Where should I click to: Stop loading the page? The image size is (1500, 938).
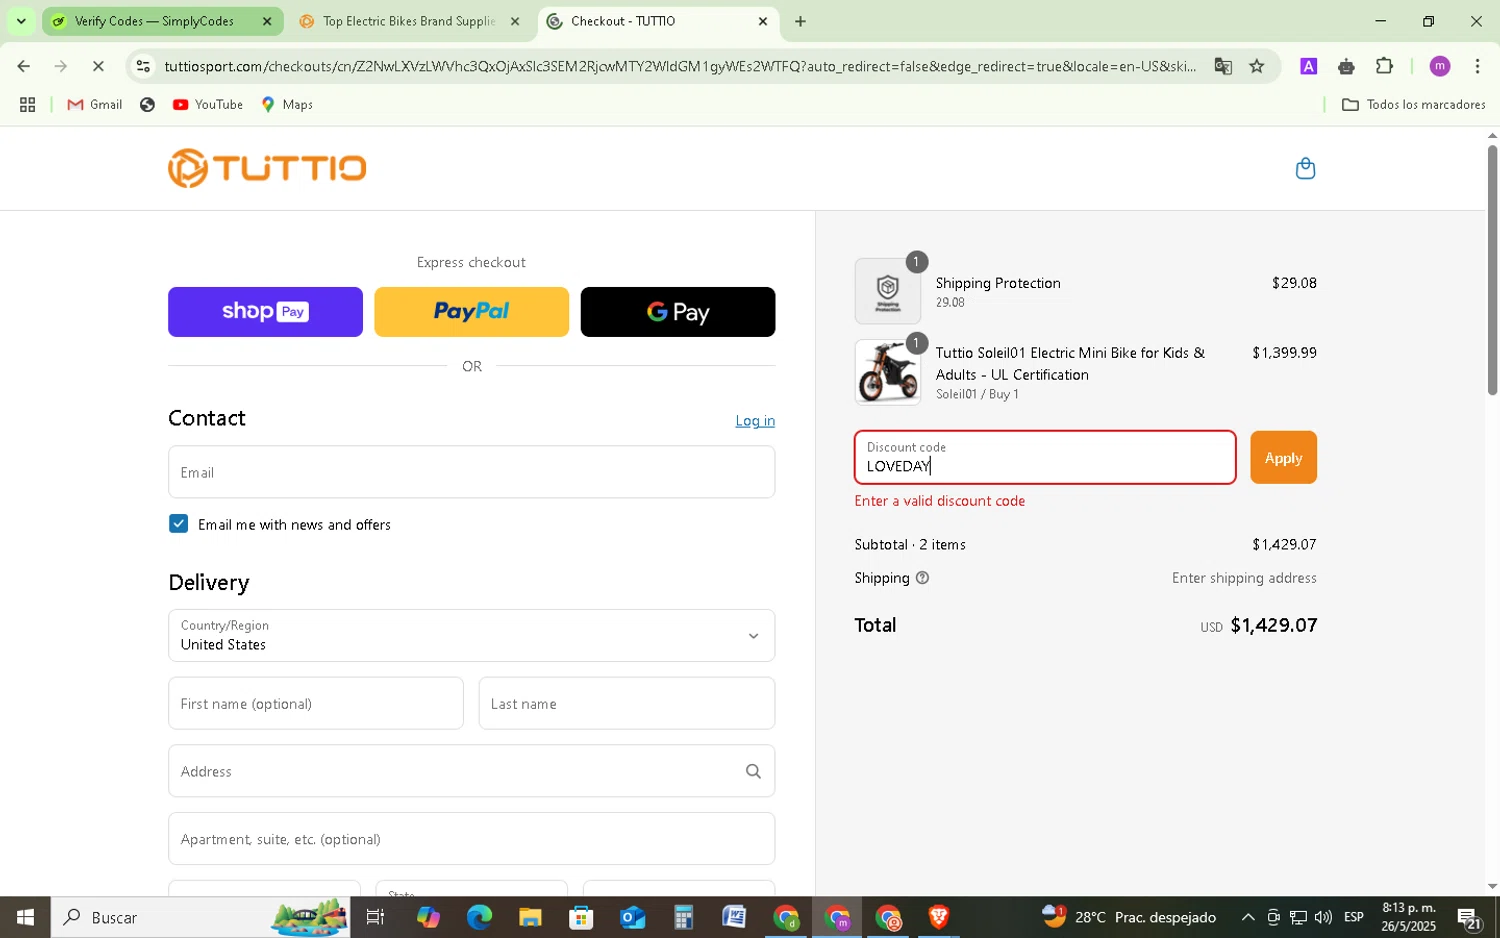(x=98, y=66)
